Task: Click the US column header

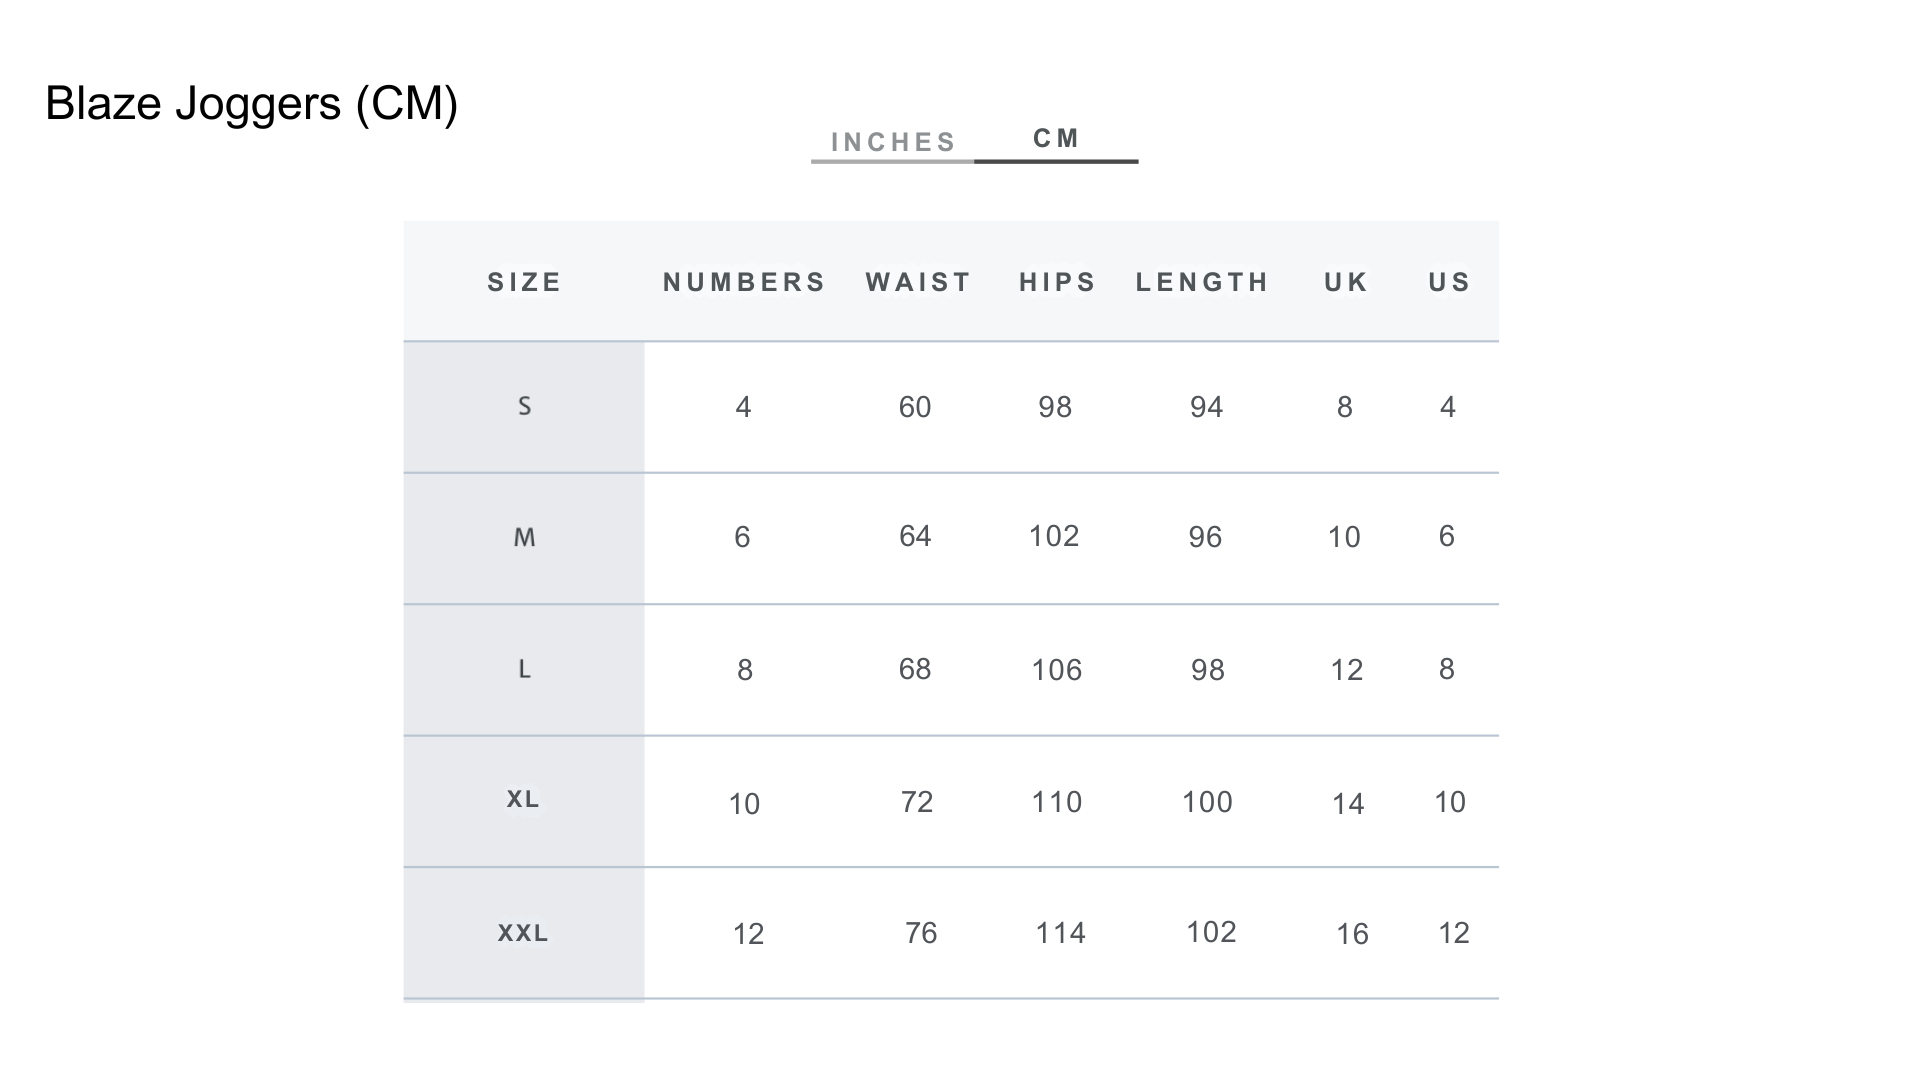Action: point(1449,282)
